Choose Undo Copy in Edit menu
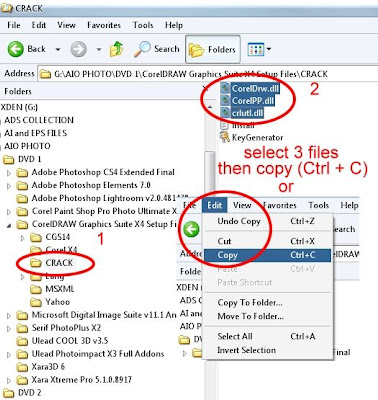Image resolution: width=378 pixels, height=400 pixels. pos(267,221)
